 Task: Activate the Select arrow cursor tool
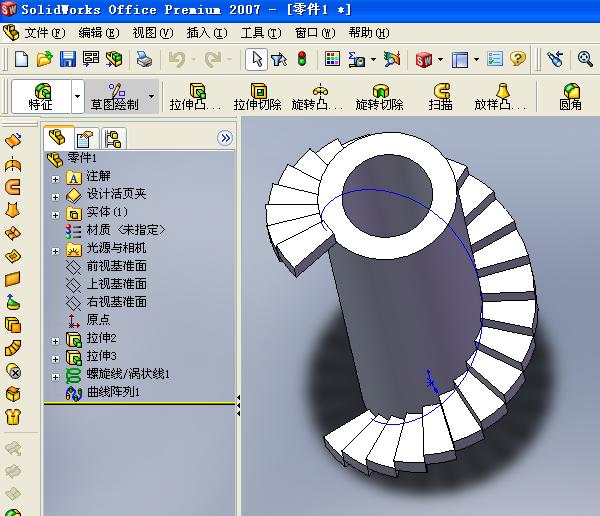click(256, 59)
